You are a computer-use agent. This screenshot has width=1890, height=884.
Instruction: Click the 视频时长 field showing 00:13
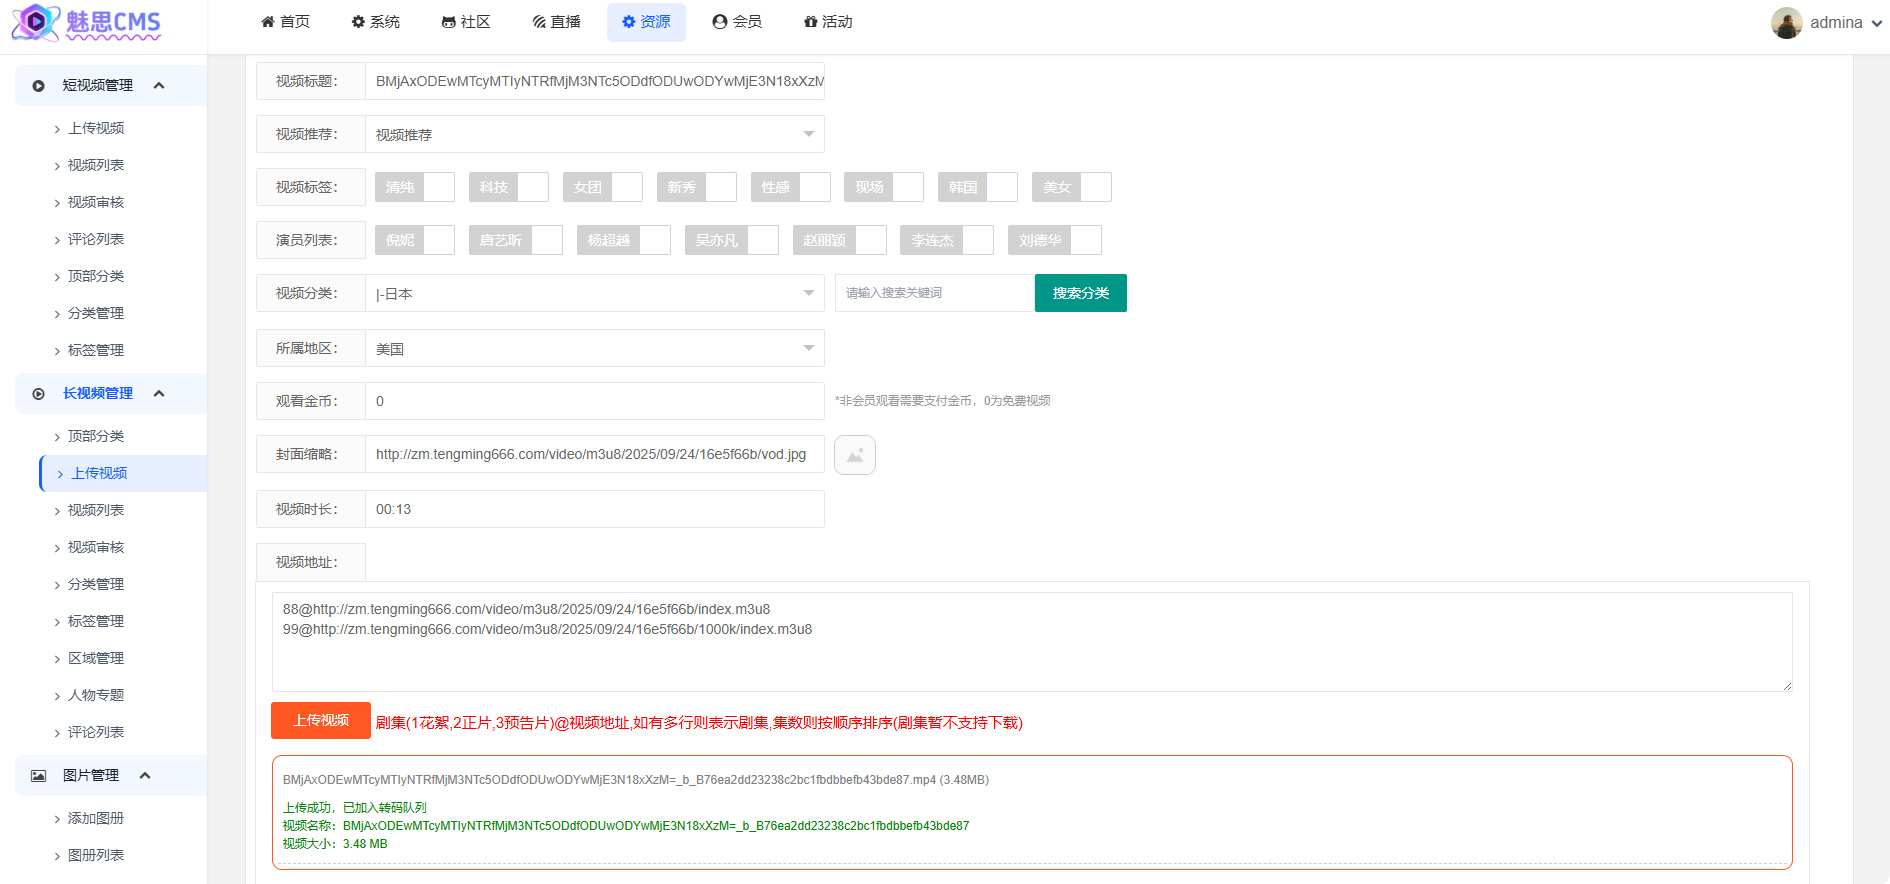point(595,509)
